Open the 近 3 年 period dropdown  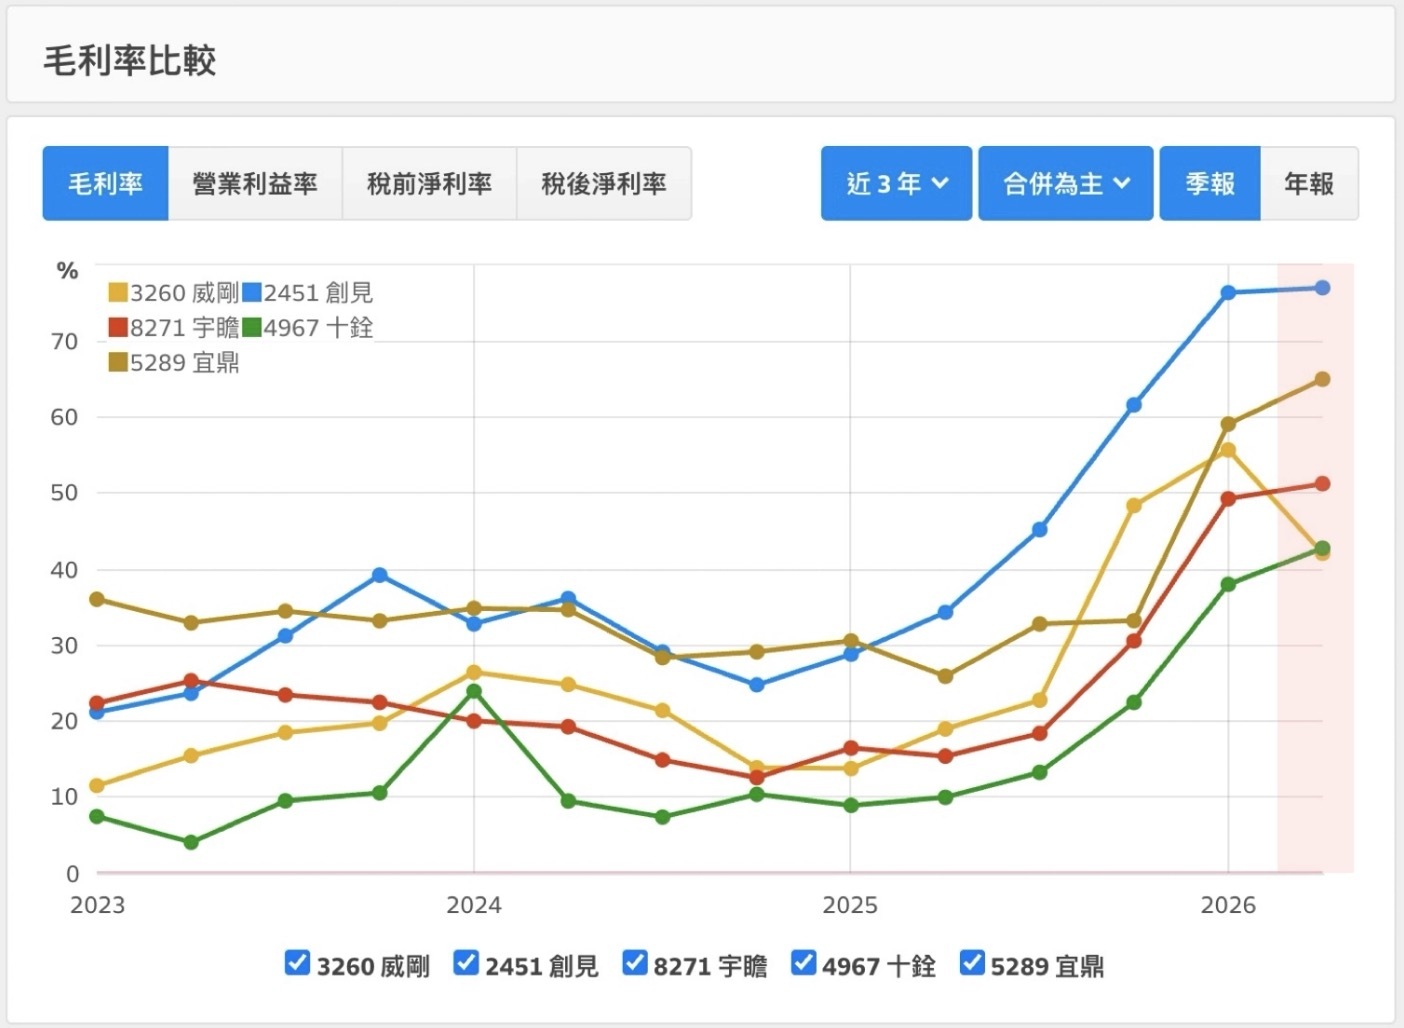[x=896, y=183]
